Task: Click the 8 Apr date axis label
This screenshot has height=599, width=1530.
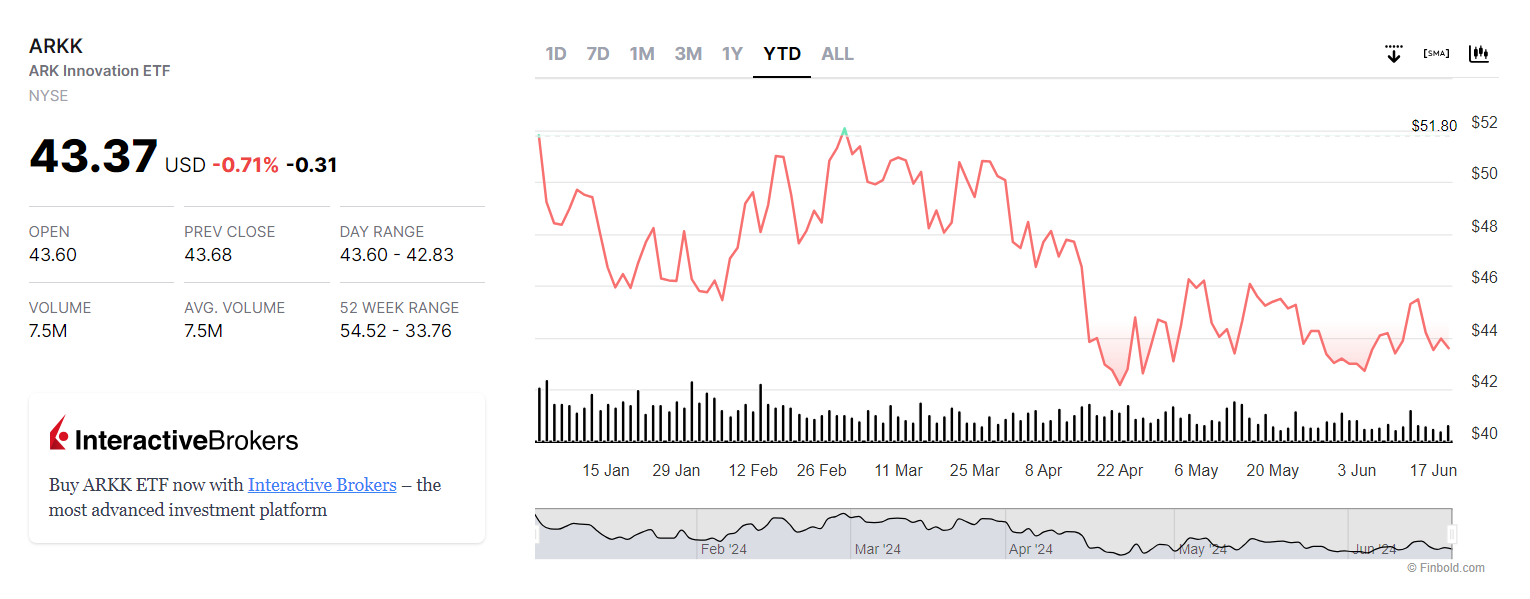Action: click(1044, 470)
